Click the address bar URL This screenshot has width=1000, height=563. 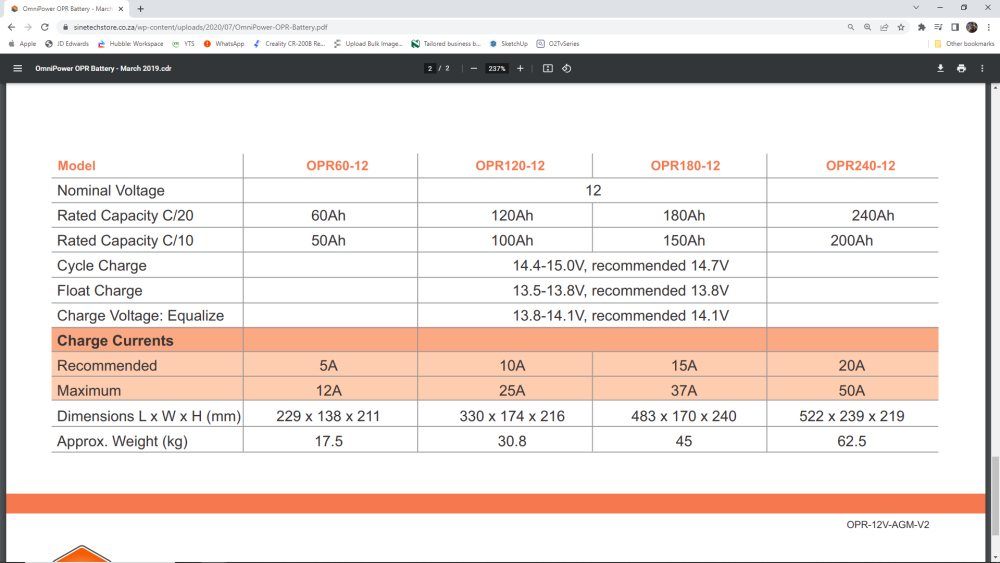point(200,27)
